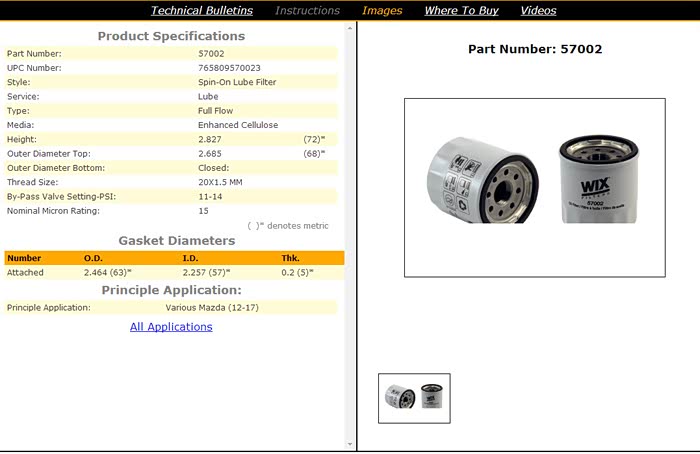Click the large WIX 57002 product image
700x454 pixels.
pos(535,187)
